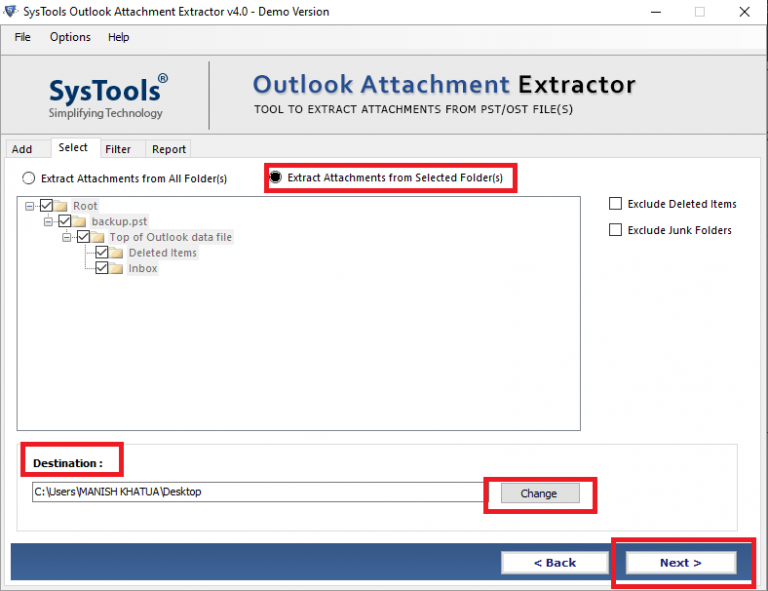Select Extract Attachments from All Folder(s)
The width and height of the screenshot is (768, 591).
(29, 179)
